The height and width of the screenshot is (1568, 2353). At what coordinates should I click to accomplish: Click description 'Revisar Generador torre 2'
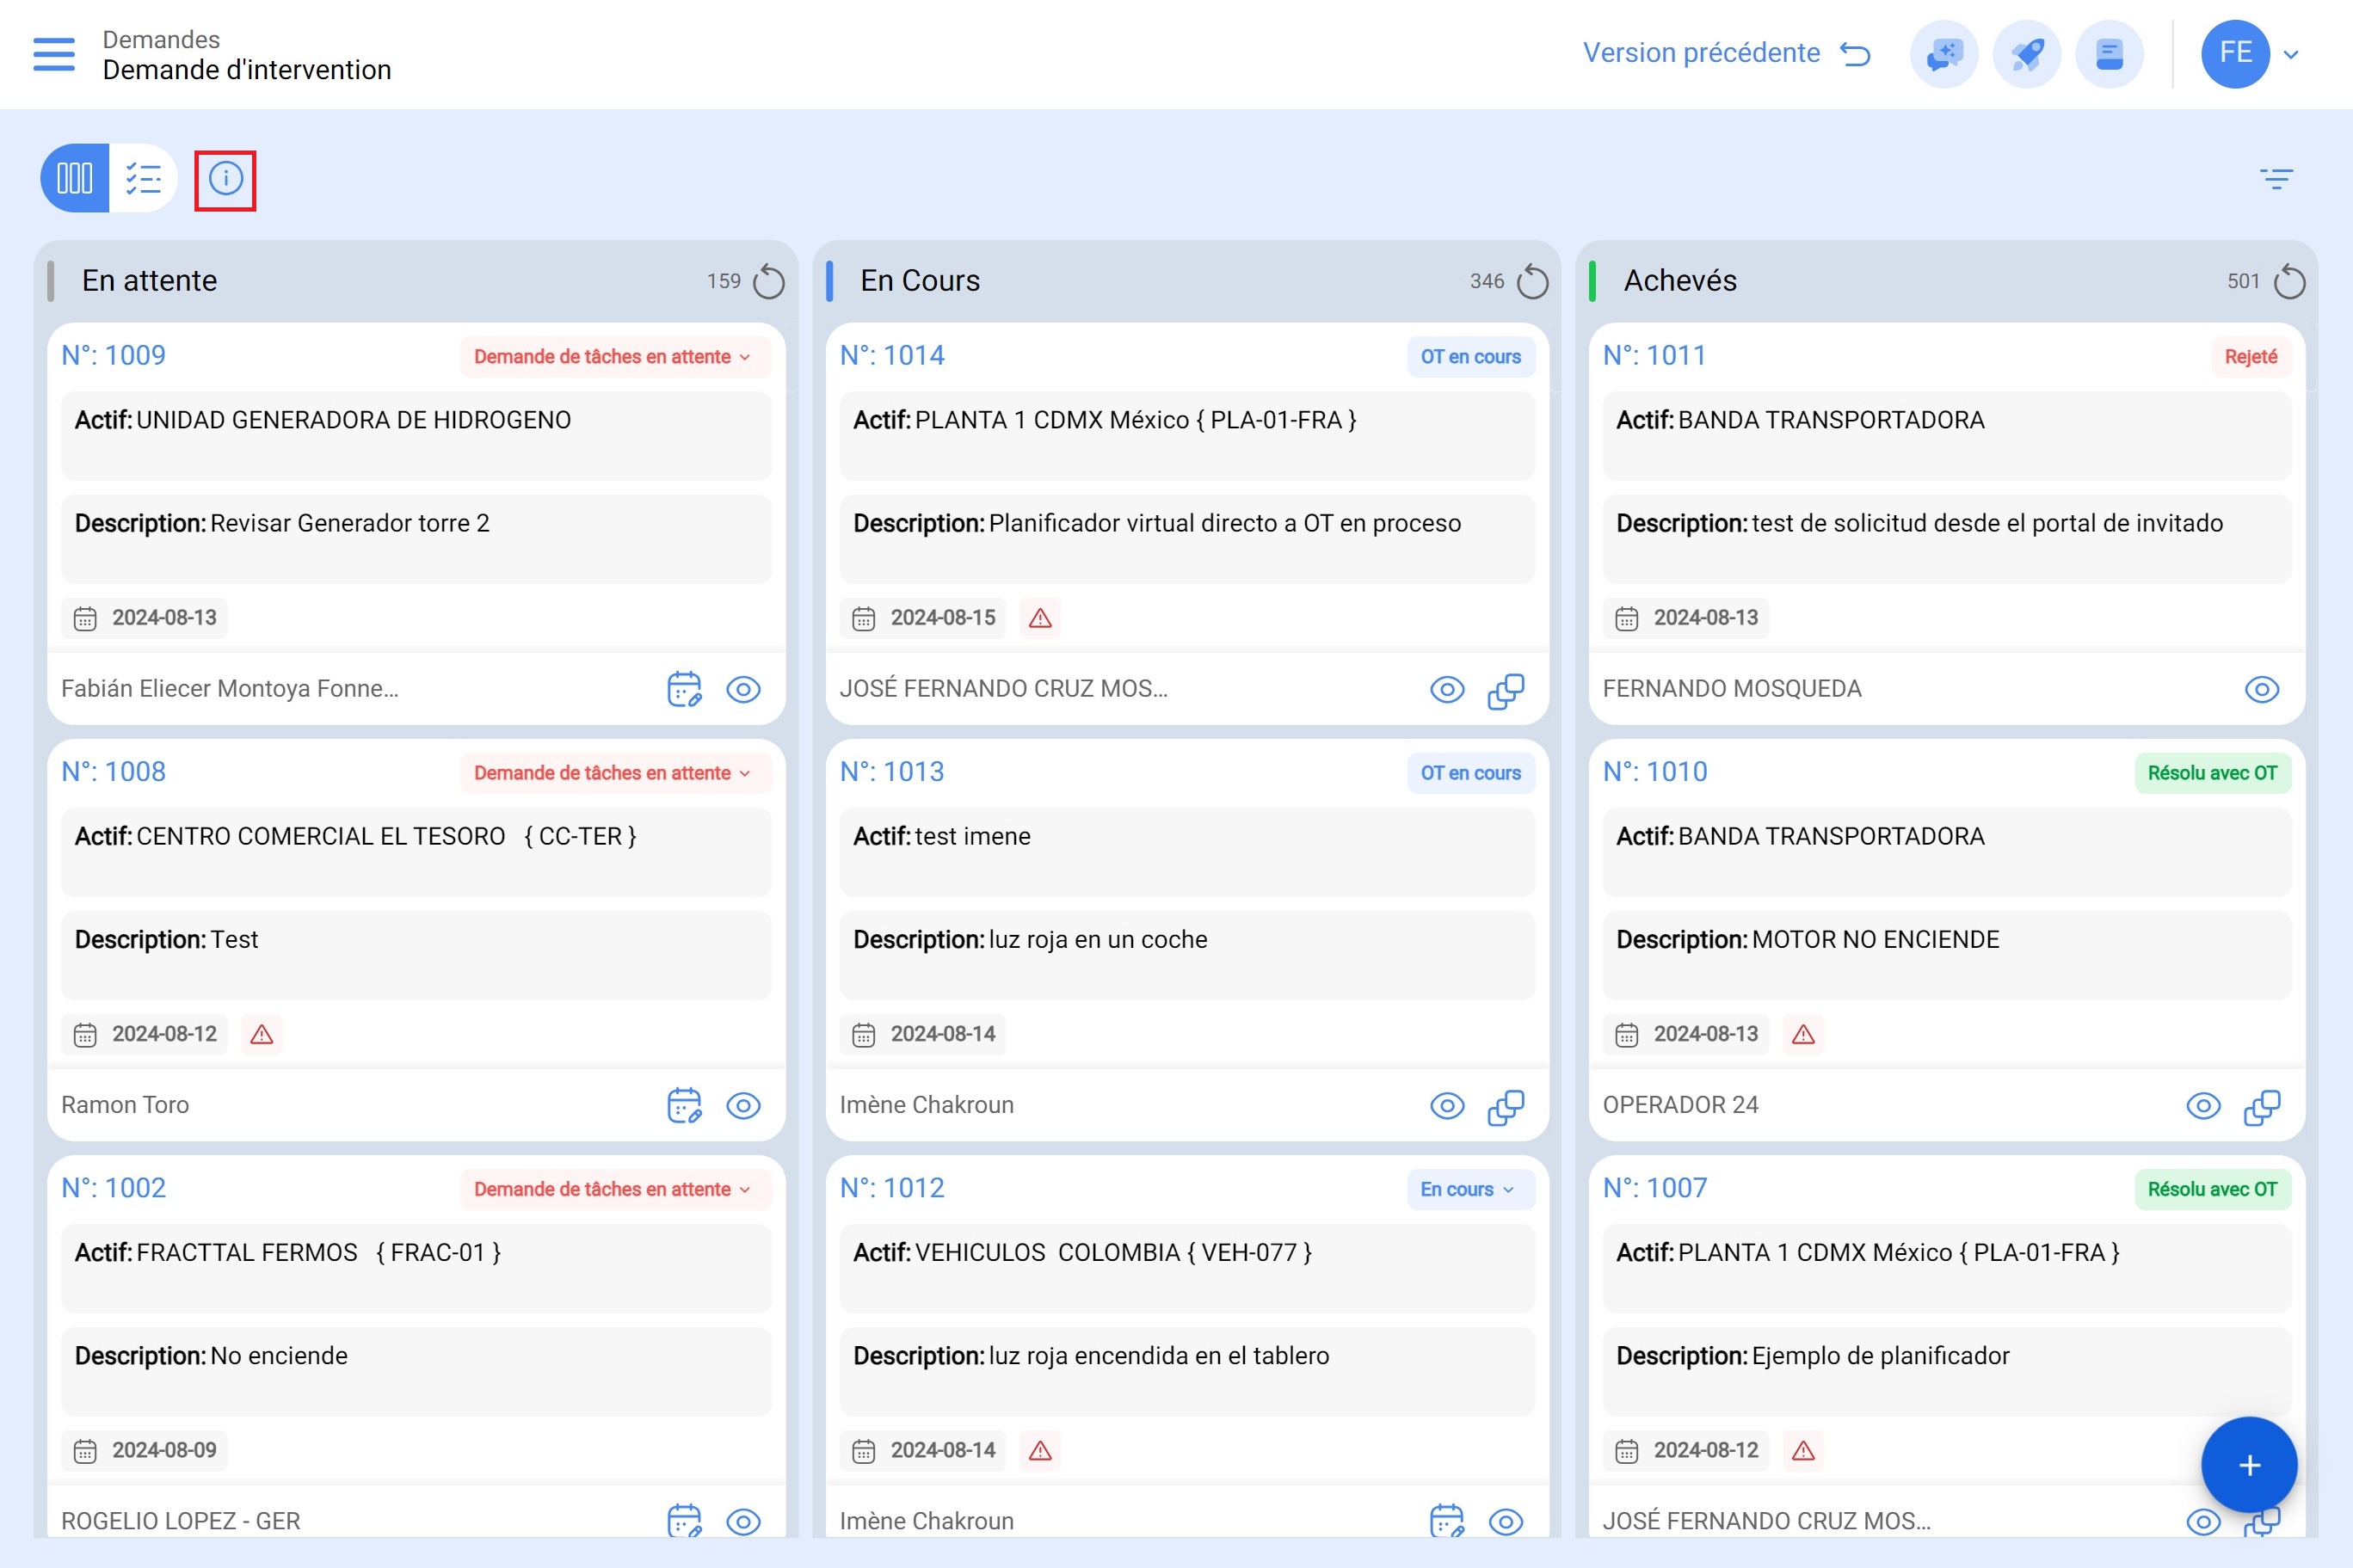pyautogui.click(x=350, y=524)
